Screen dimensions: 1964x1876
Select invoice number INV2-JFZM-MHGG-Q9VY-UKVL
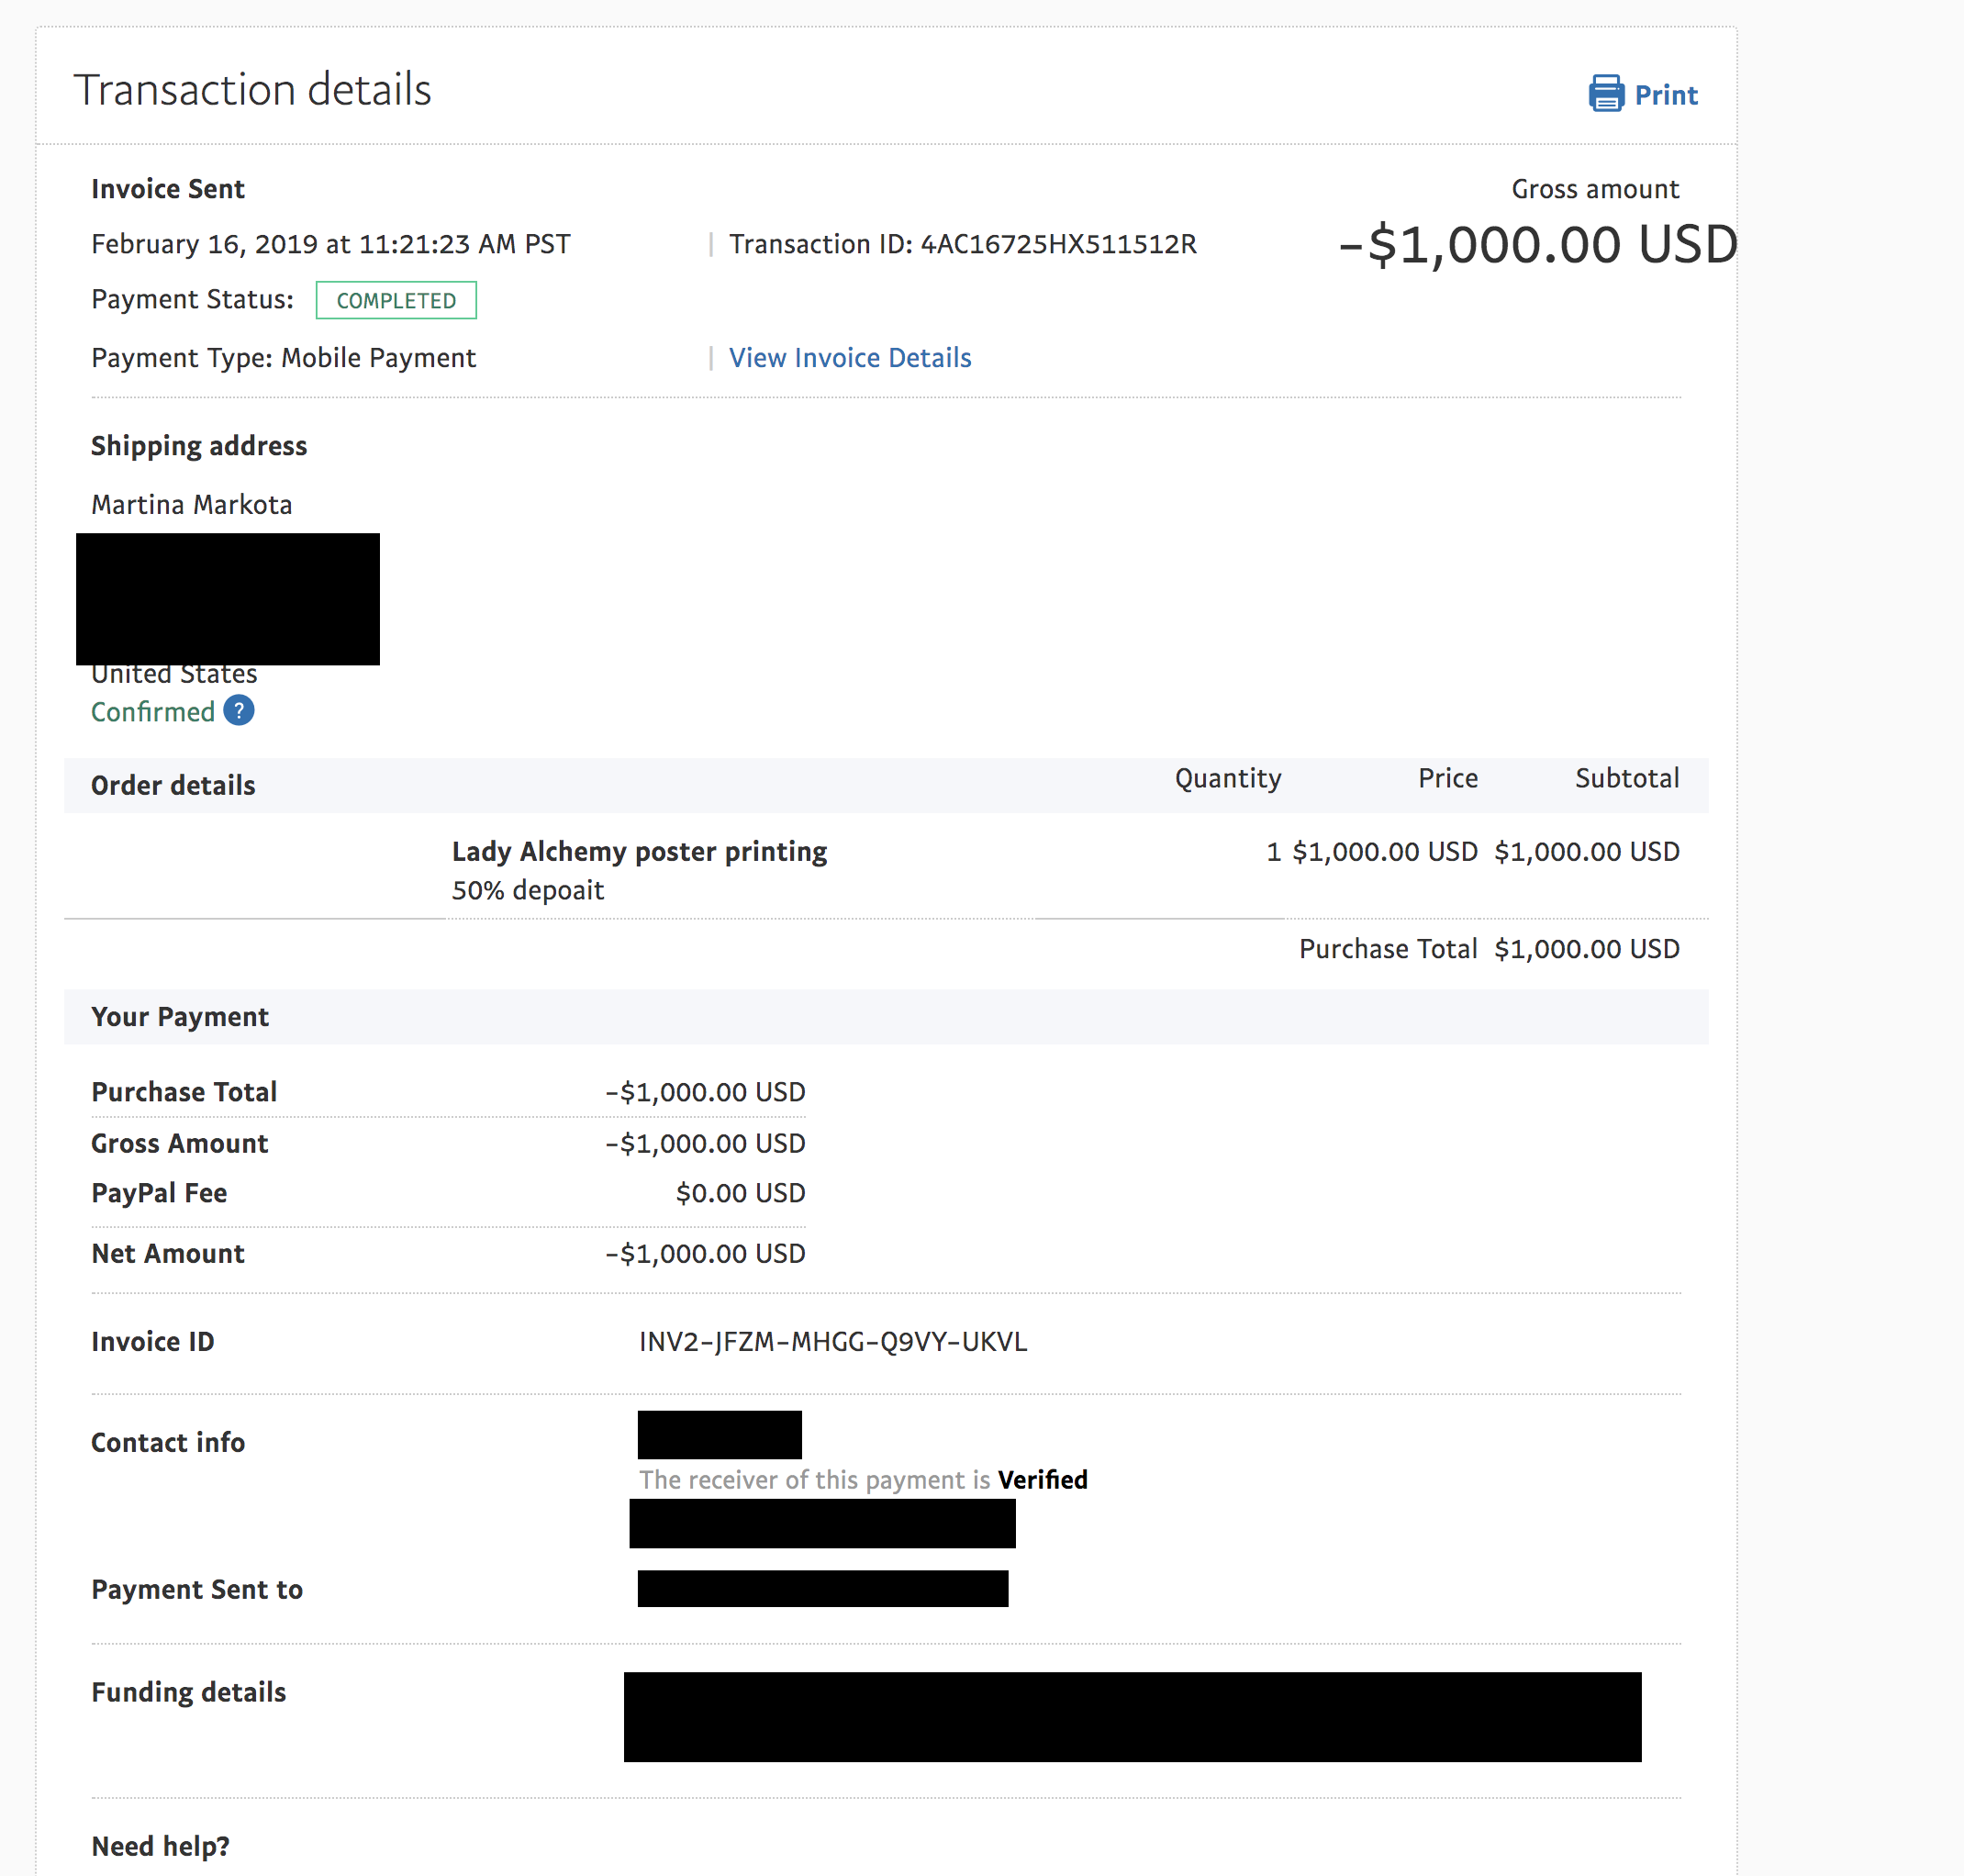click(x=833, y=1342)
